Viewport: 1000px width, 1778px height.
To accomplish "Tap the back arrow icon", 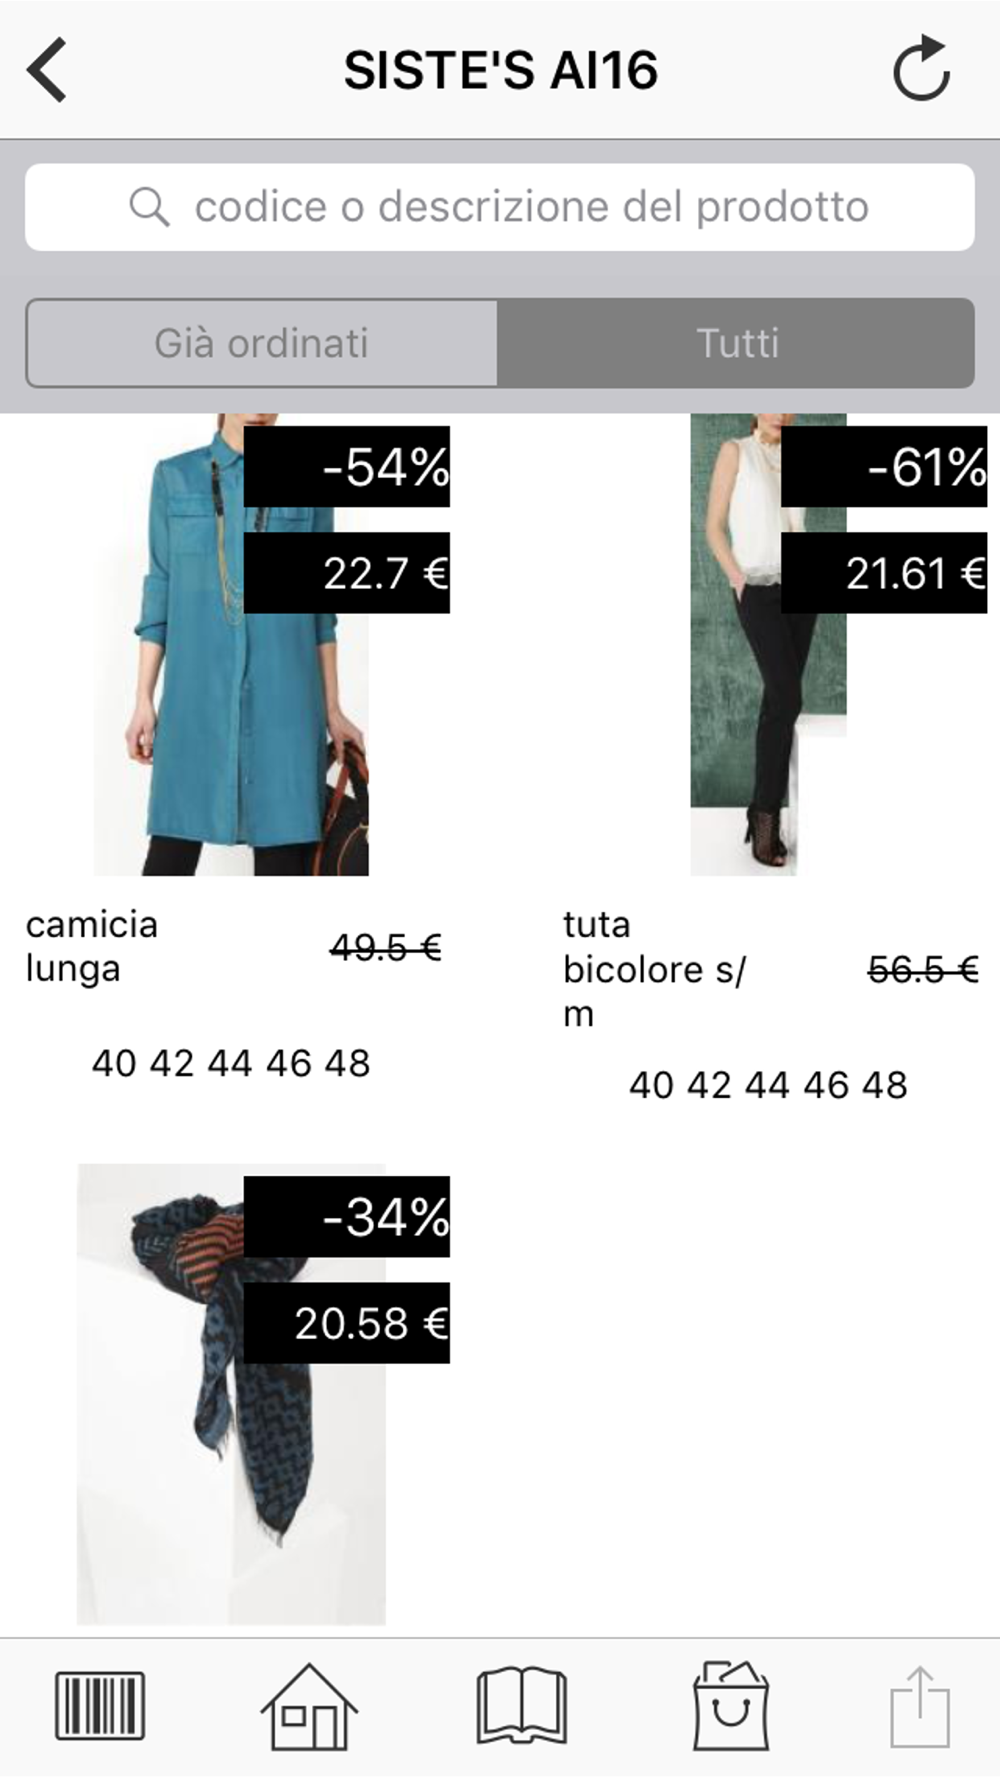I will (x=46, y=70).
